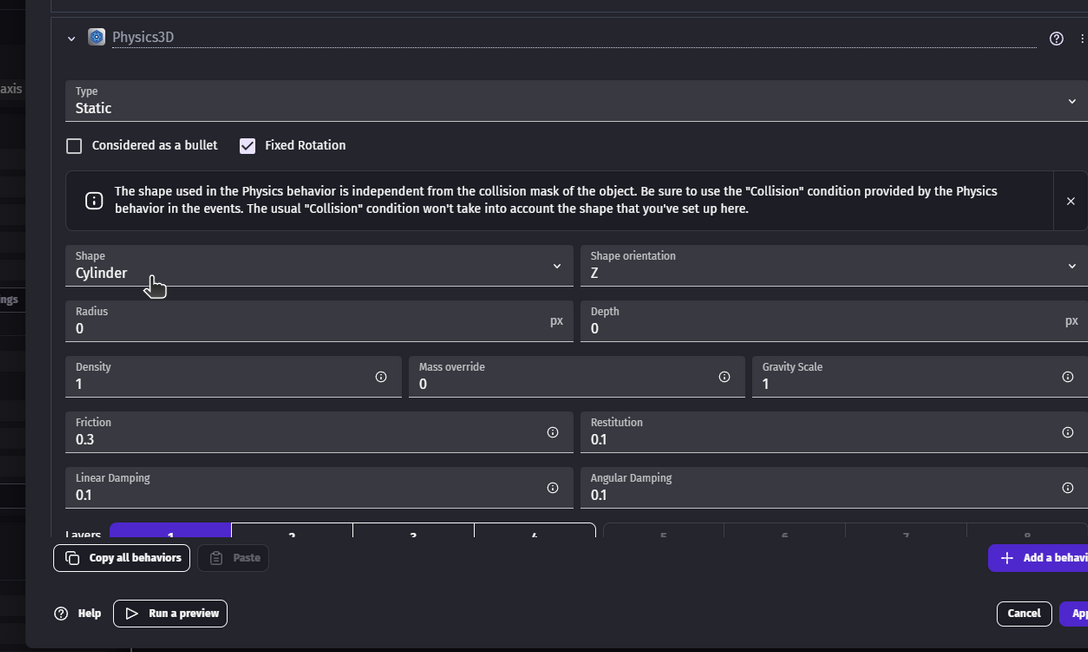
Task: Click the Mass override info icon
Action: (x=724, y=377)
